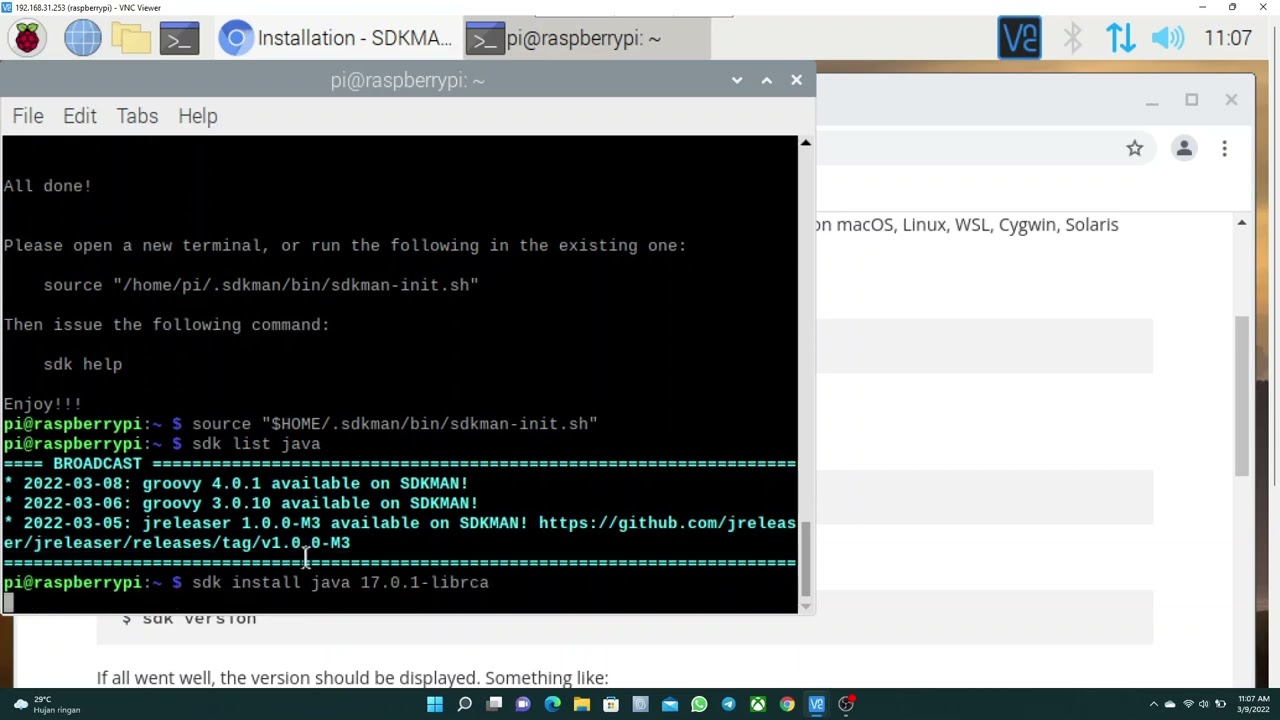The image size is (1280, 720).
Task: Open Microsoft Store from the taskbar
Action: coord(611,704)
